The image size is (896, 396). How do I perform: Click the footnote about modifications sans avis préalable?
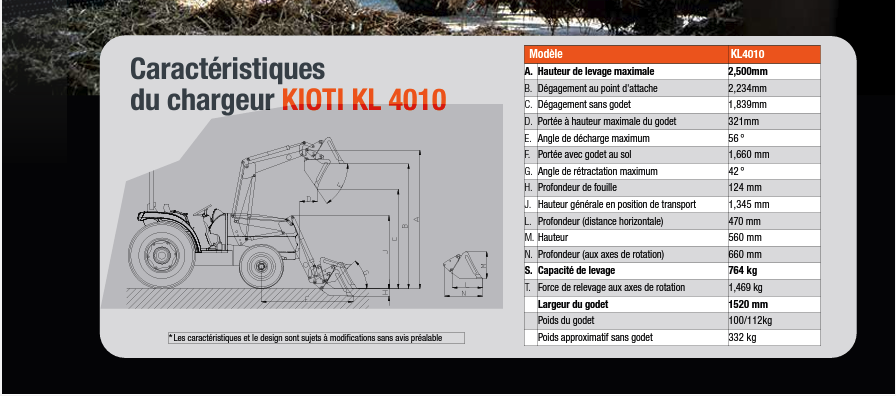coord(316,338)
